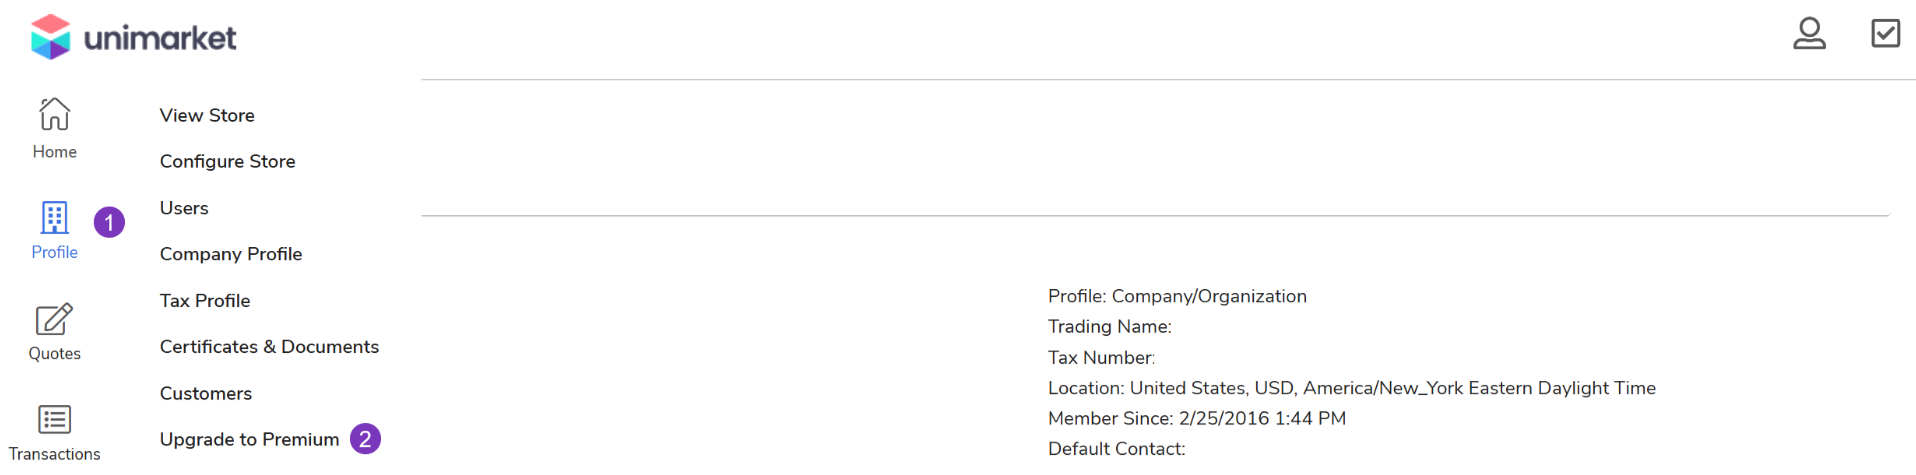Open the Home section icon
The width and height of the screenshot is (1916, 475).
pos(54,114)
